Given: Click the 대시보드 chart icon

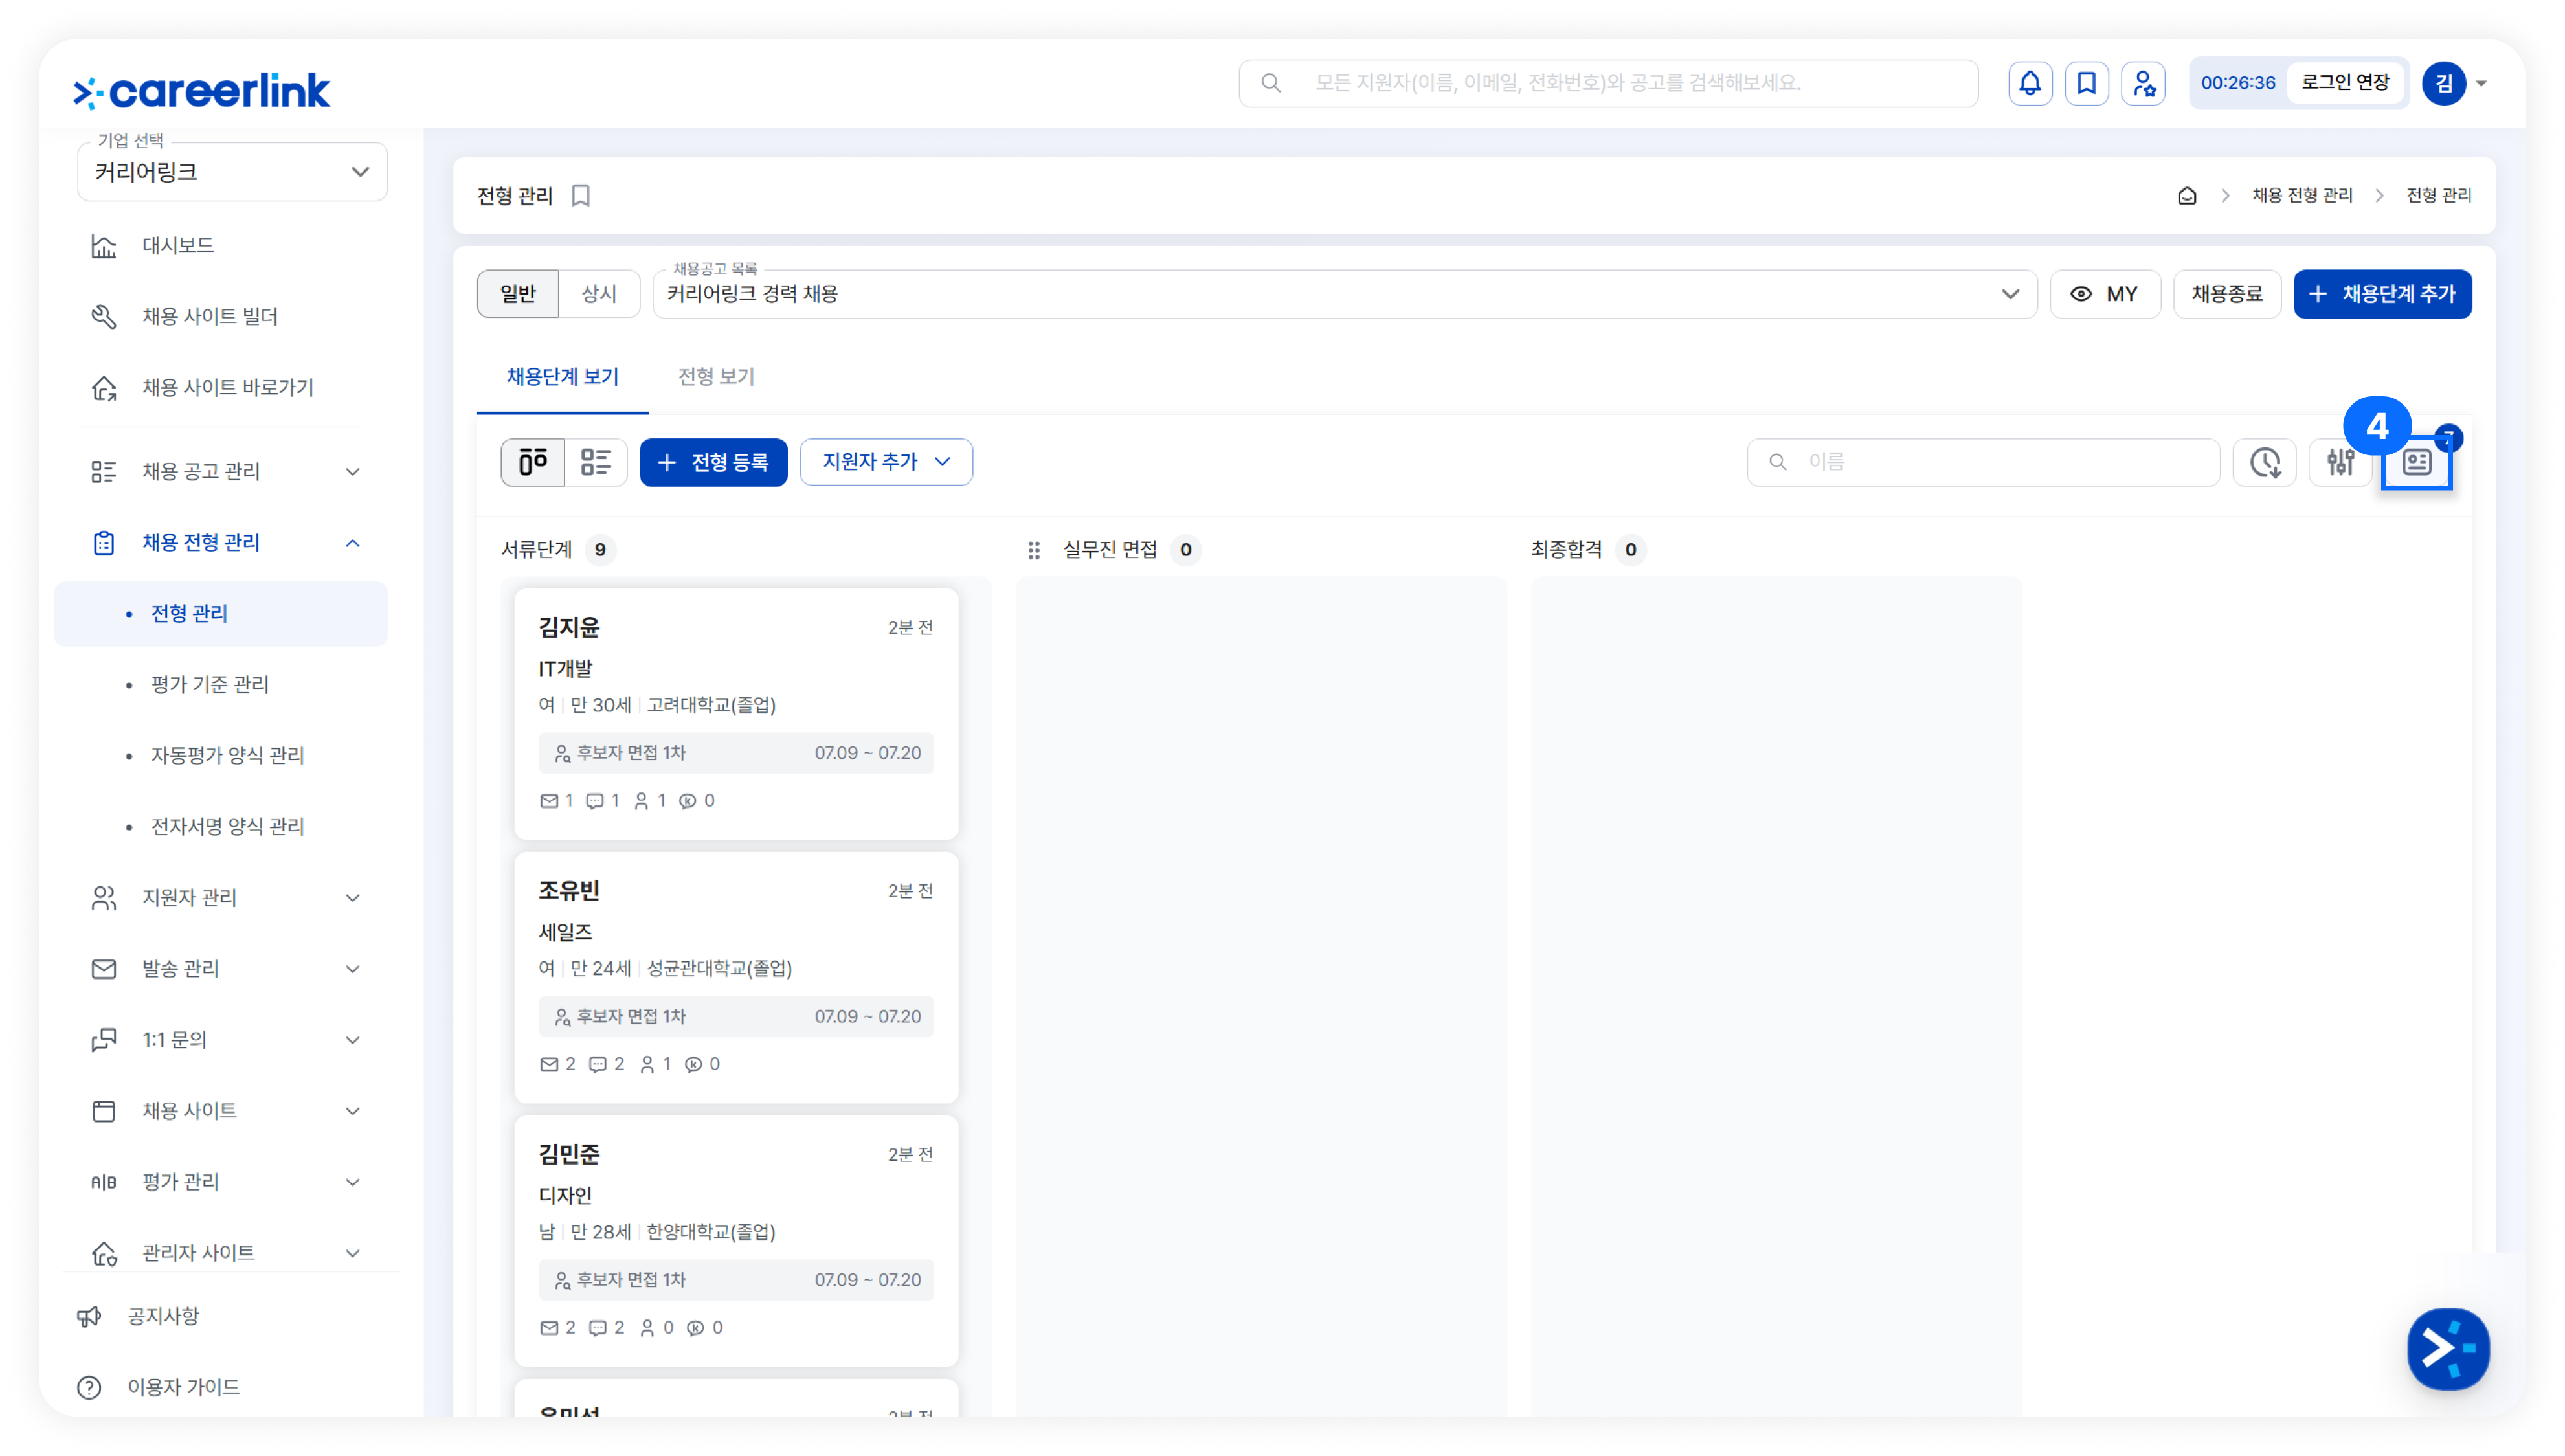Looking at the screenshot, I should (x=104, y=246).
